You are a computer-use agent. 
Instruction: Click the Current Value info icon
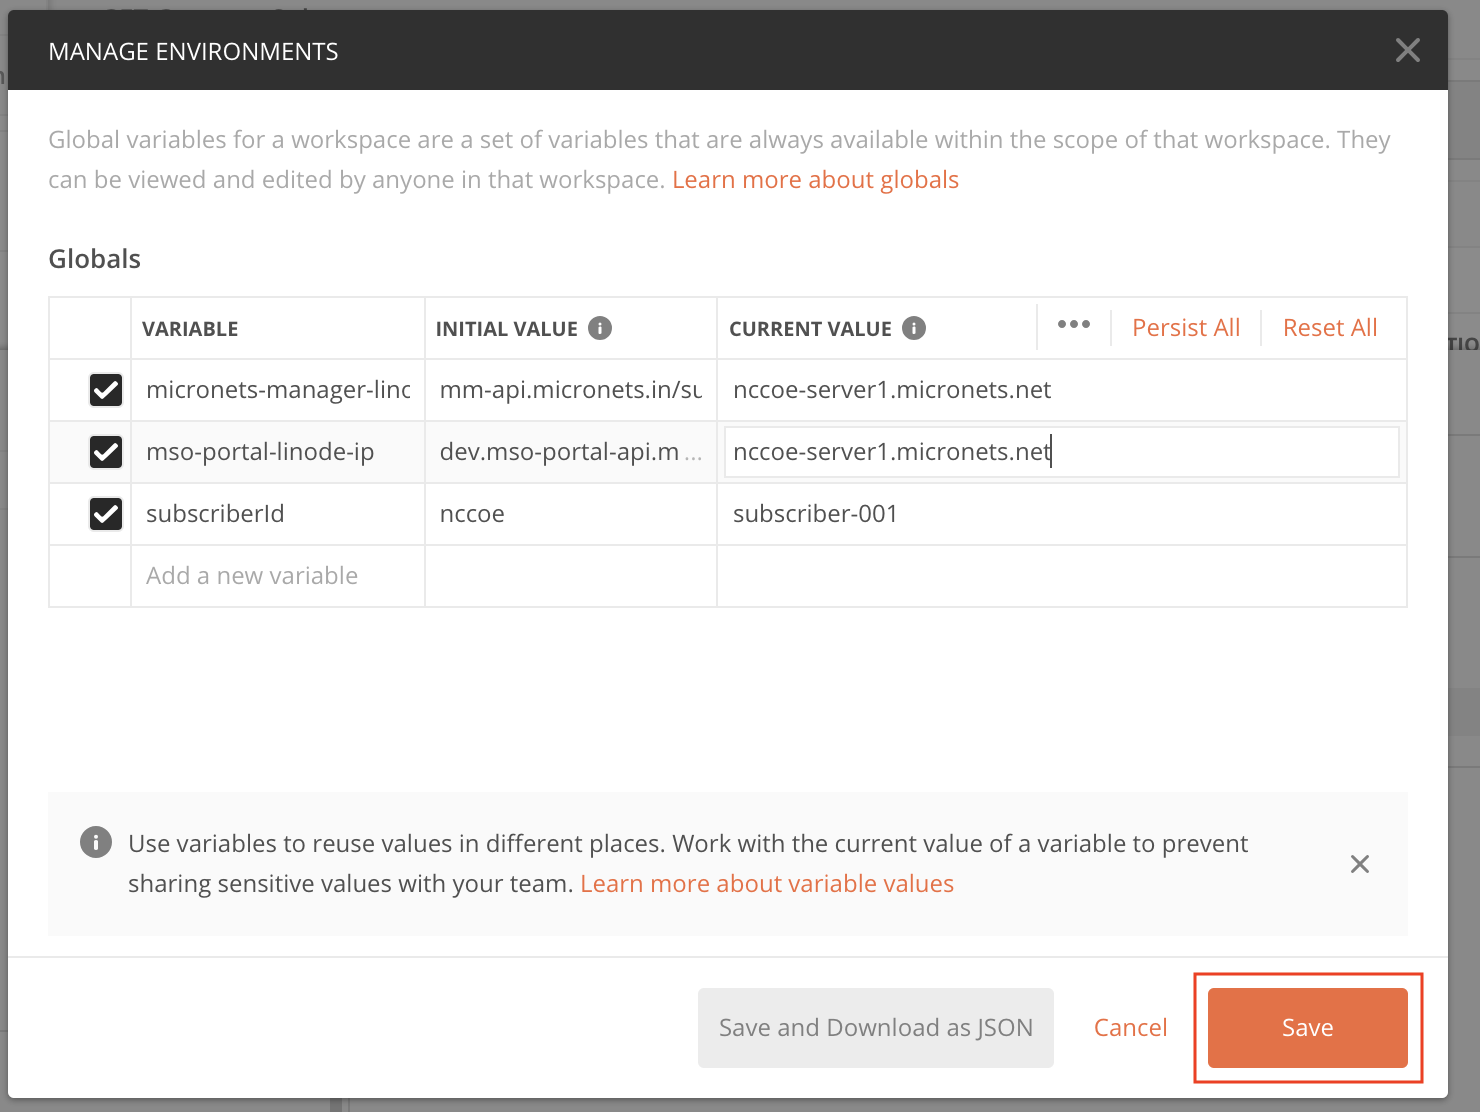pos(914,328)
